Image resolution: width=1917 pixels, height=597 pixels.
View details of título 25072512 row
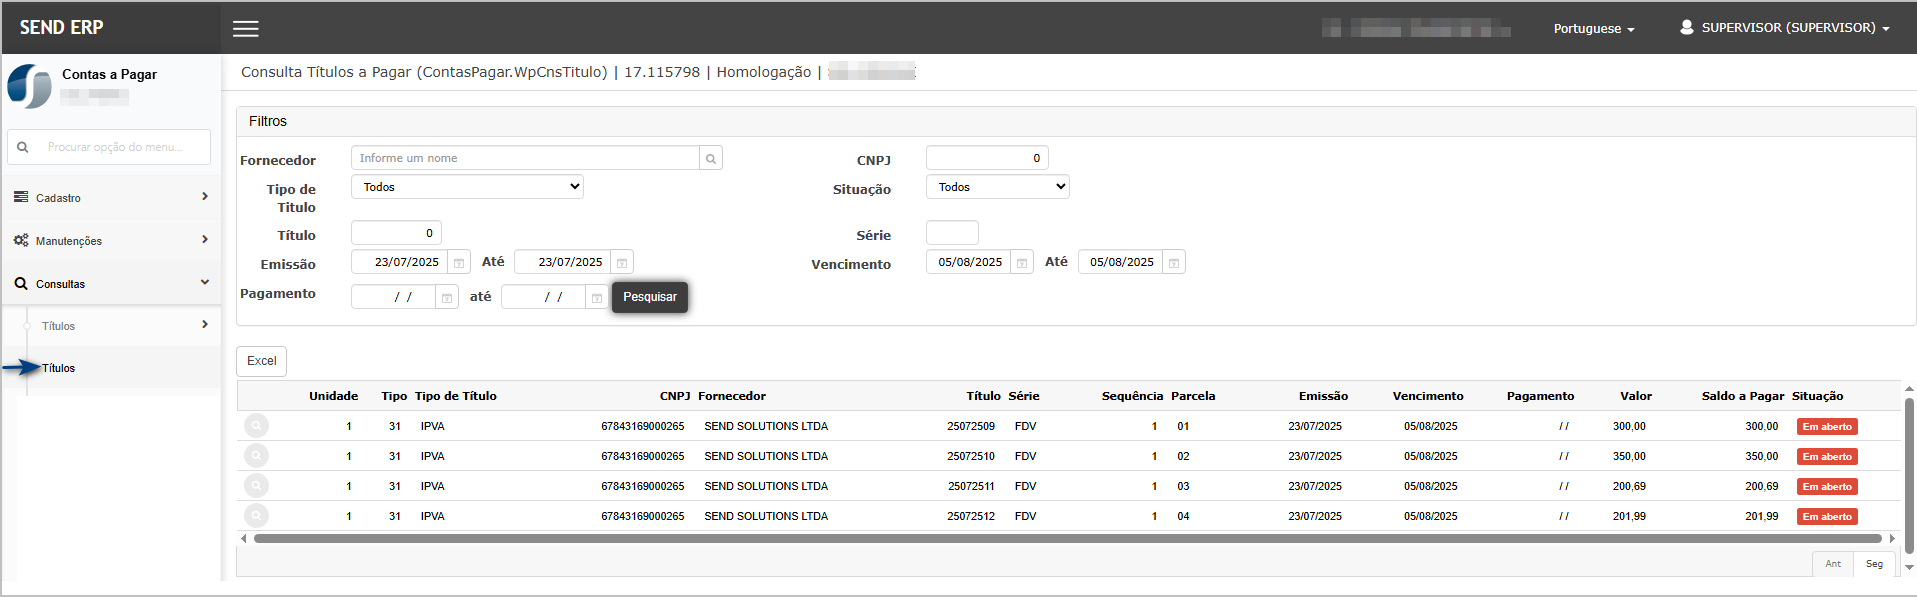[257, 516]
